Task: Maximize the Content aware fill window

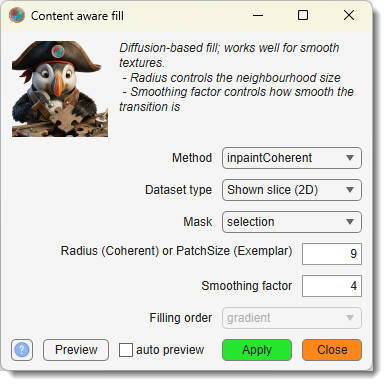Action: tap(303, 15)
